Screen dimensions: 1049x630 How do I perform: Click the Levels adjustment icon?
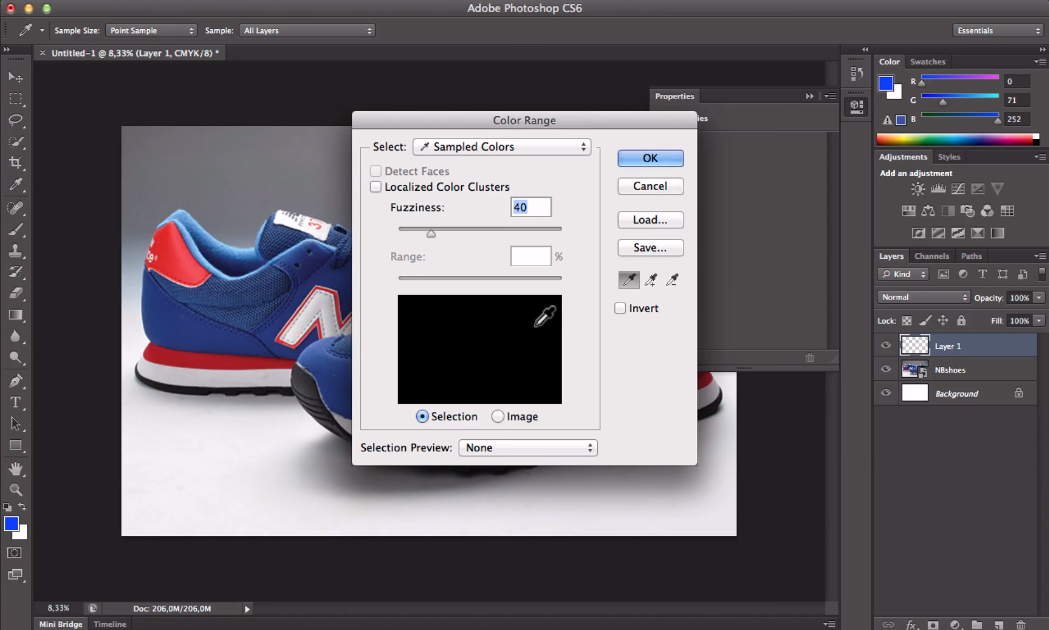[938, 189]
